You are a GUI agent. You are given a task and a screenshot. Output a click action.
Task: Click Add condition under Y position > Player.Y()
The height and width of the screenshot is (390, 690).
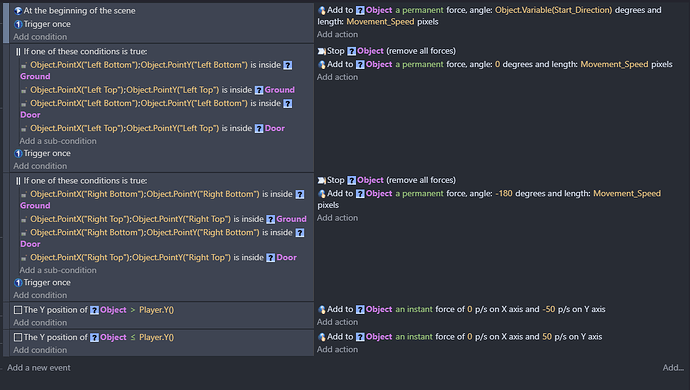40,323
